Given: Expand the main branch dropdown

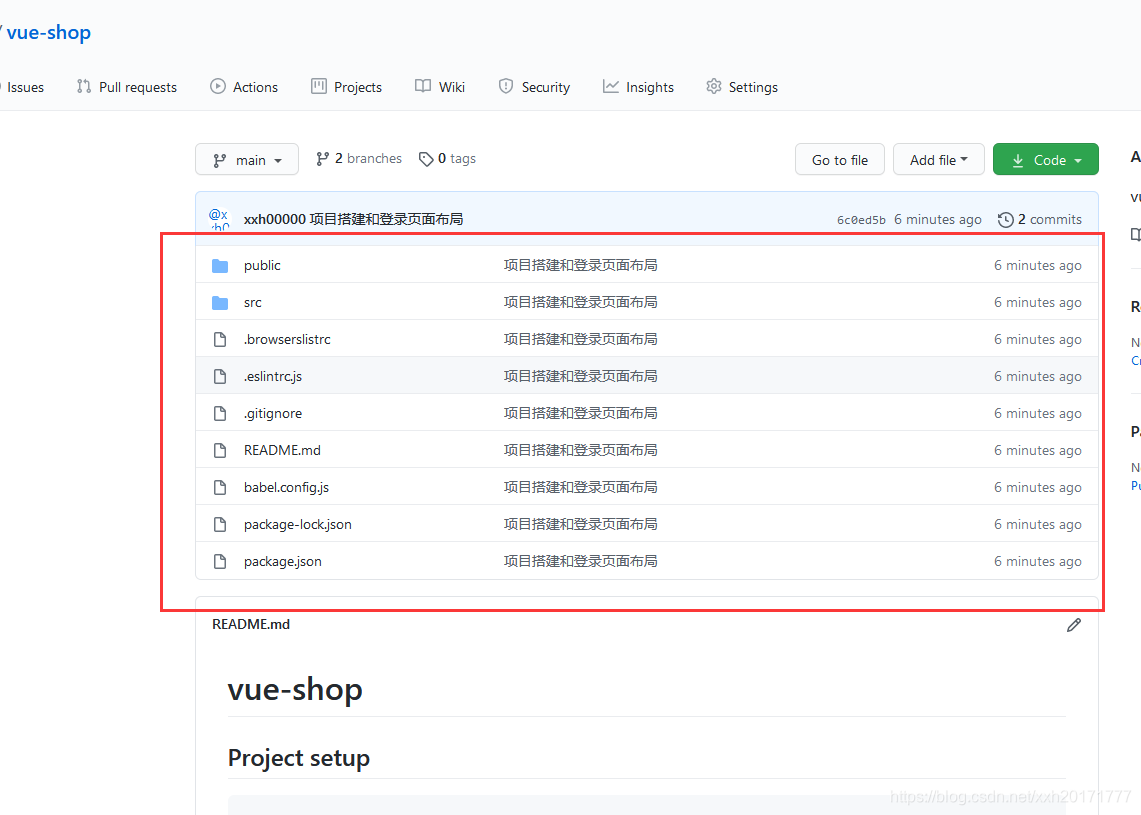Looking at the screenshot, I should coord(247,159).
